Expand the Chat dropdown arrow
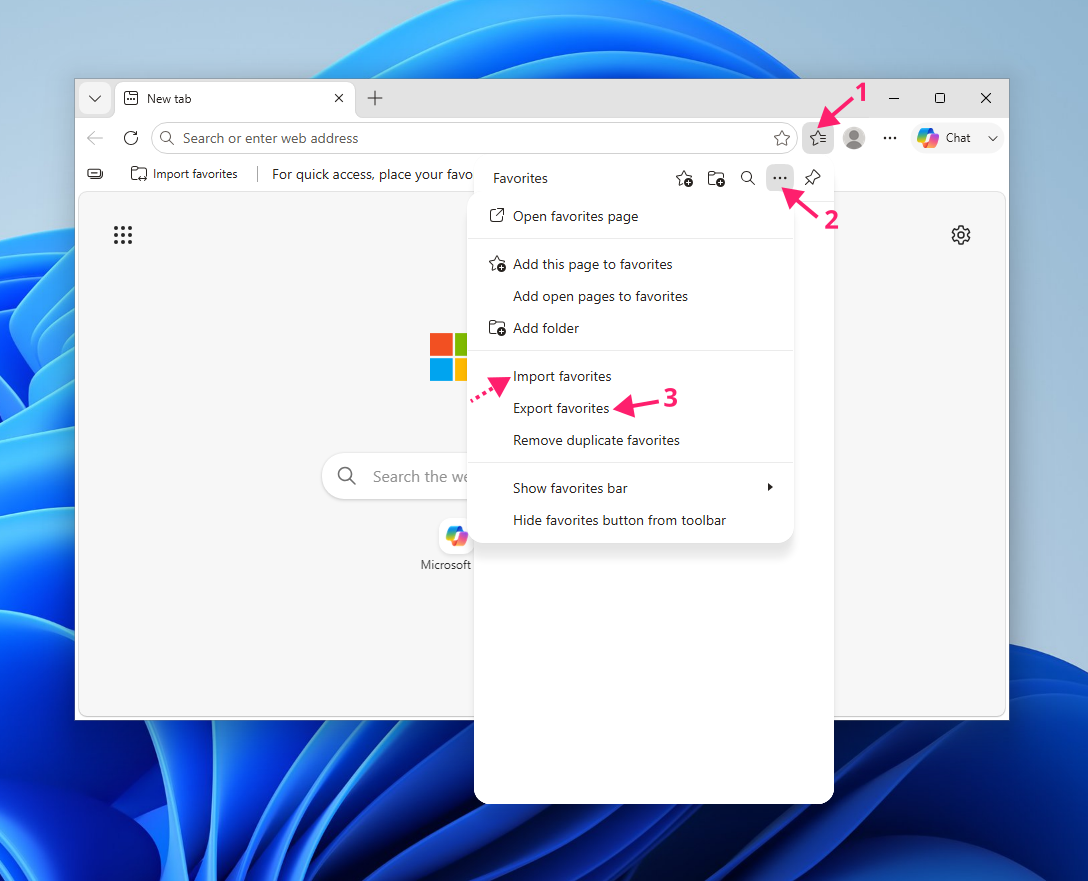The height and width of the screenshot is (881, 1088). point(993,138)
